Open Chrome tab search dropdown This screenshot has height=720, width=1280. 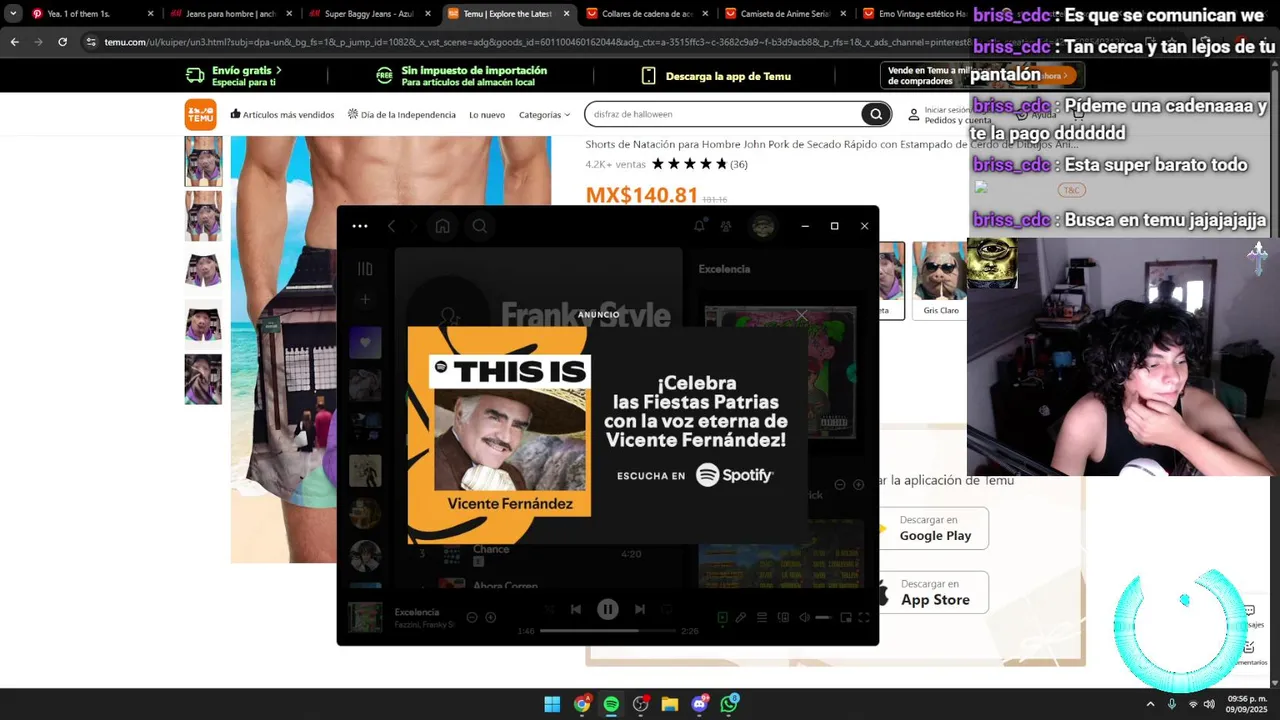pyautogui.click(x=12, y=14)
